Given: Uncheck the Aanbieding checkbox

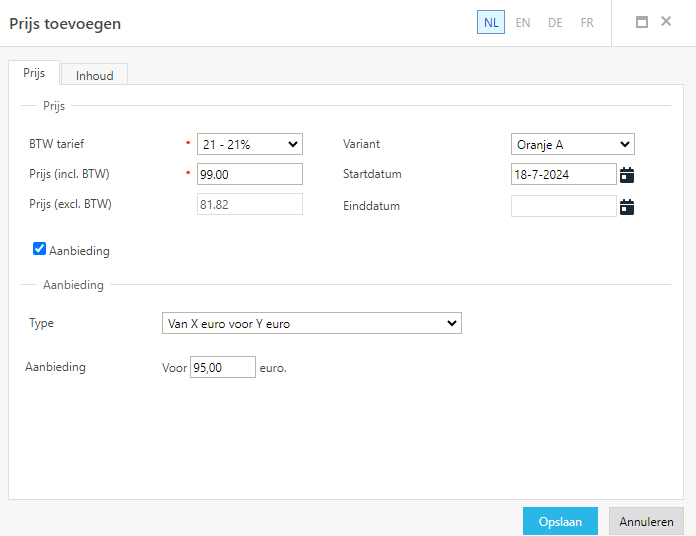Looking at the screenshot, I should point(40,248).
